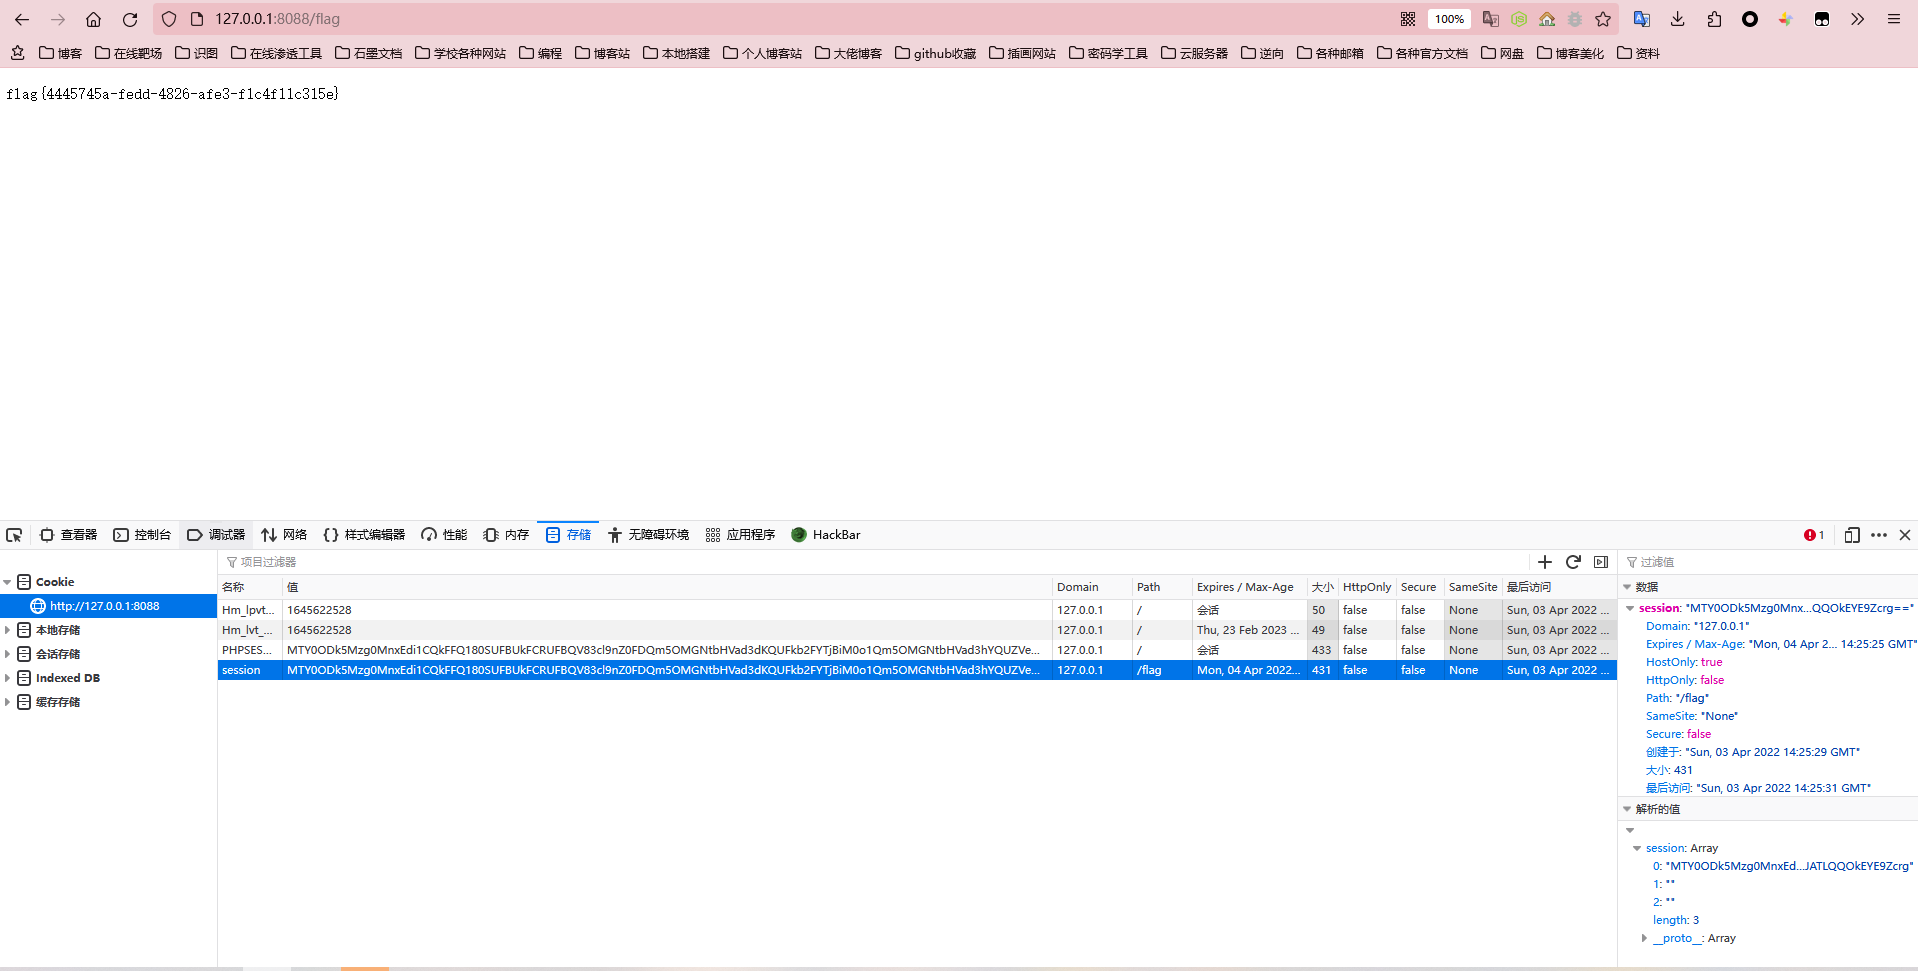Viewport: 1918px width, 971px height.
Task: Switch to the 性能 performance tab
Action: click(444, 535)
